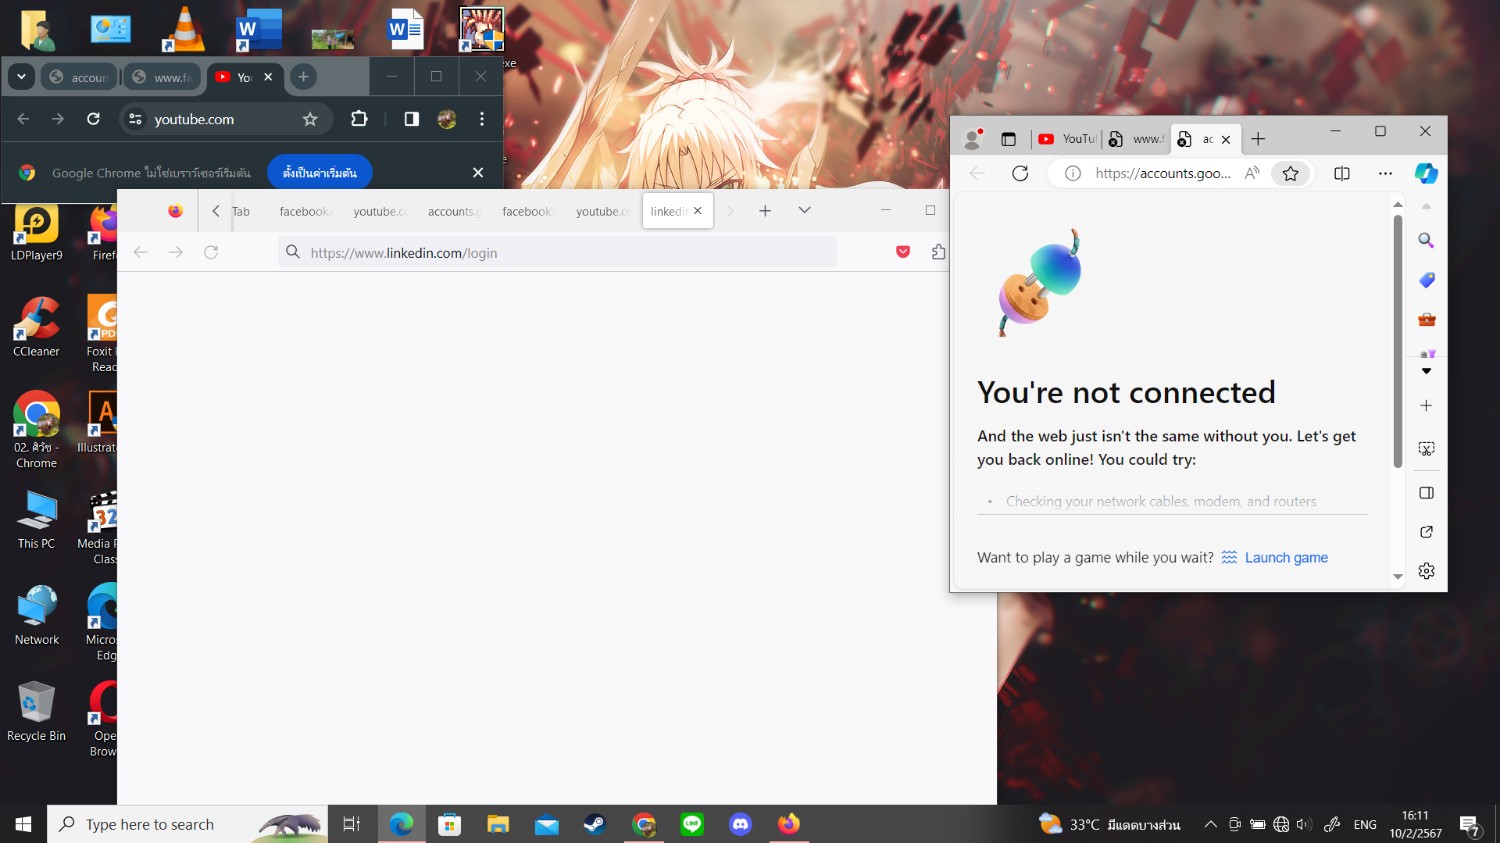The height and width of the screenshot is (843, 1500).
Task: Open Edge sidebar search icon
Action: (1427, 240)
